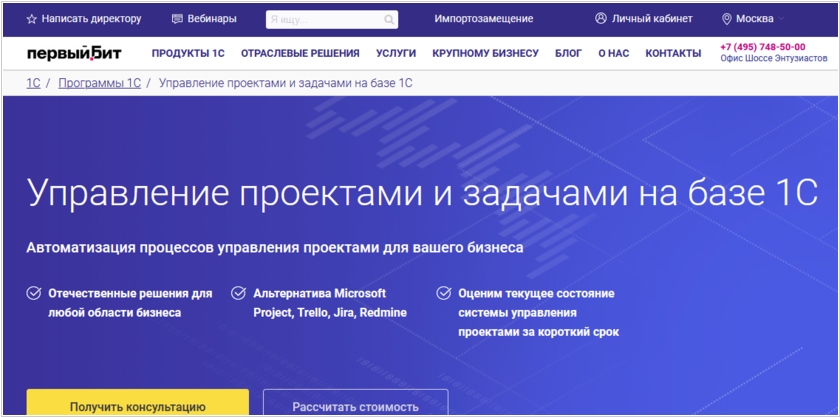Open the Вебинары link
This screenshot has width=840, height=417.
pyautogui.click(x=212, y=19)
